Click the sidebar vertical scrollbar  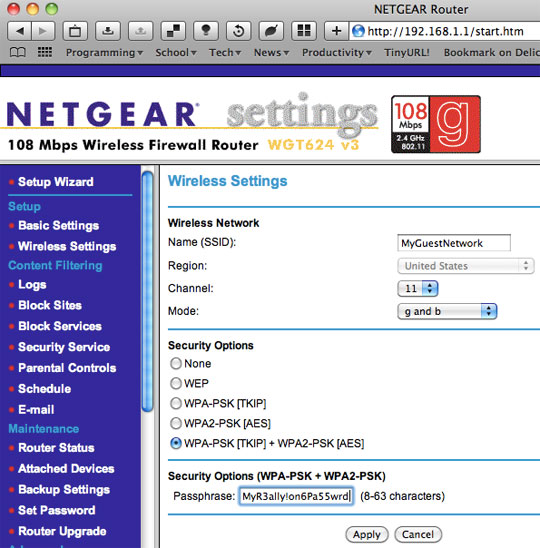[147, 291]
